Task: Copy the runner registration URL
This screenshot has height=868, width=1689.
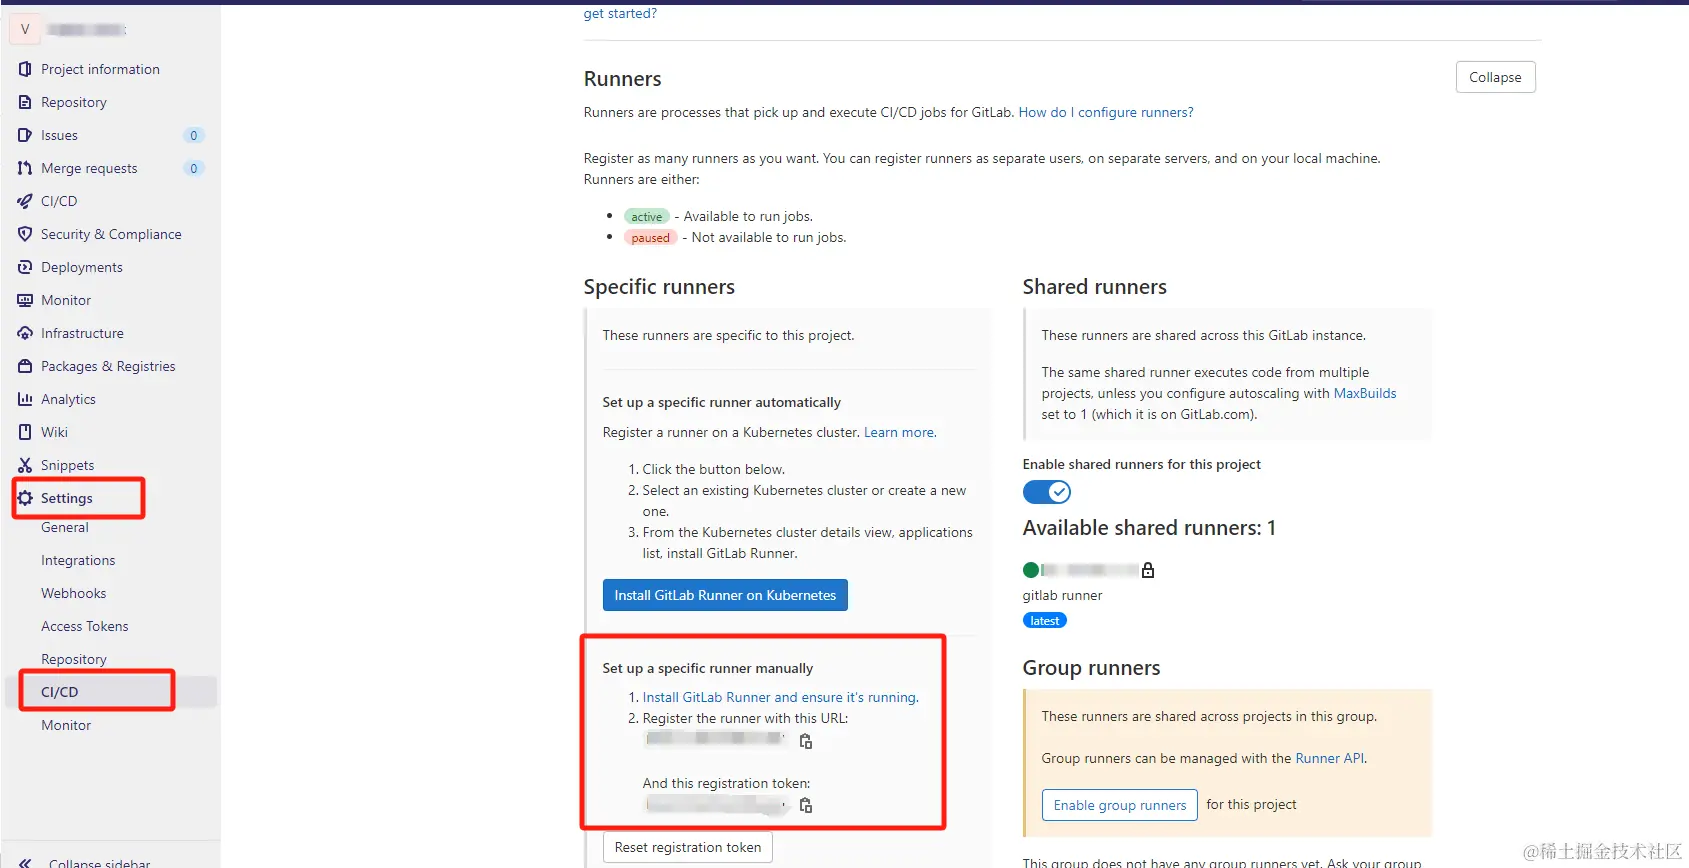Action: (x=806, y=741)
